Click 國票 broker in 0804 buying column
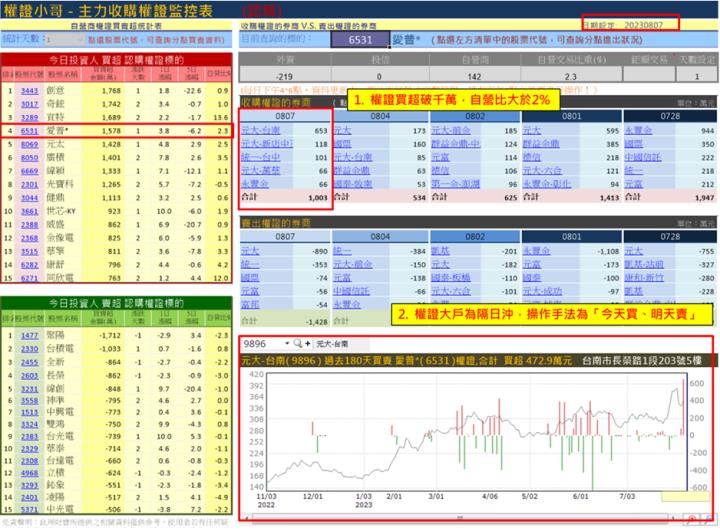This screenshot has height=531, width=720. (343, 144)
